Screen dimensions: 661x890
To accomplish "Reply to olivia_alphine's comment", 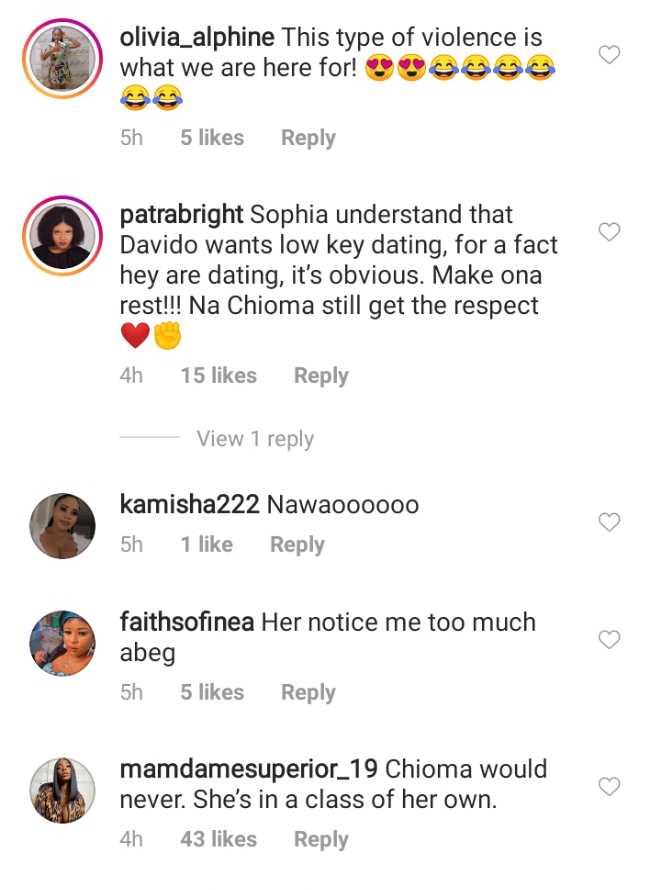I will [308, 138].
